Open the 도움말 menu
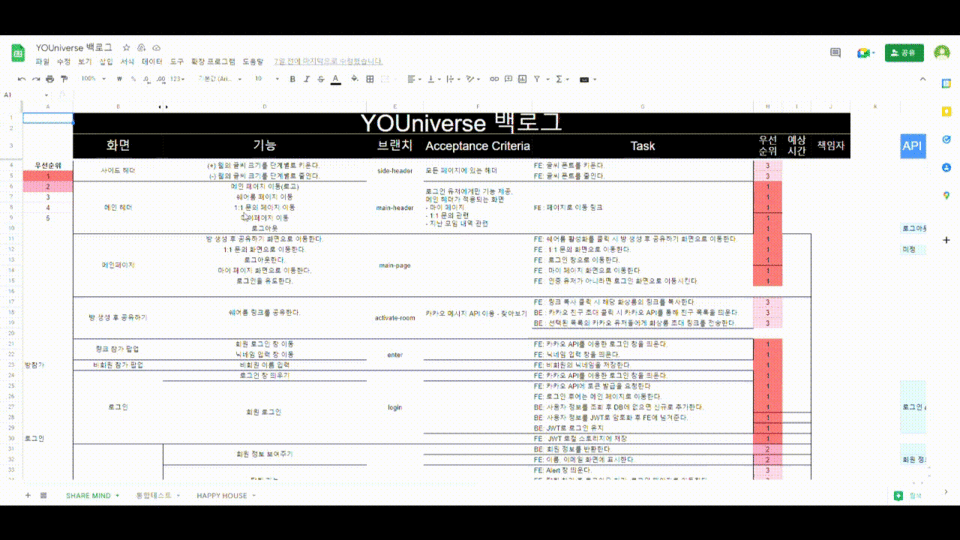The image size is (960, 540). 253,62
